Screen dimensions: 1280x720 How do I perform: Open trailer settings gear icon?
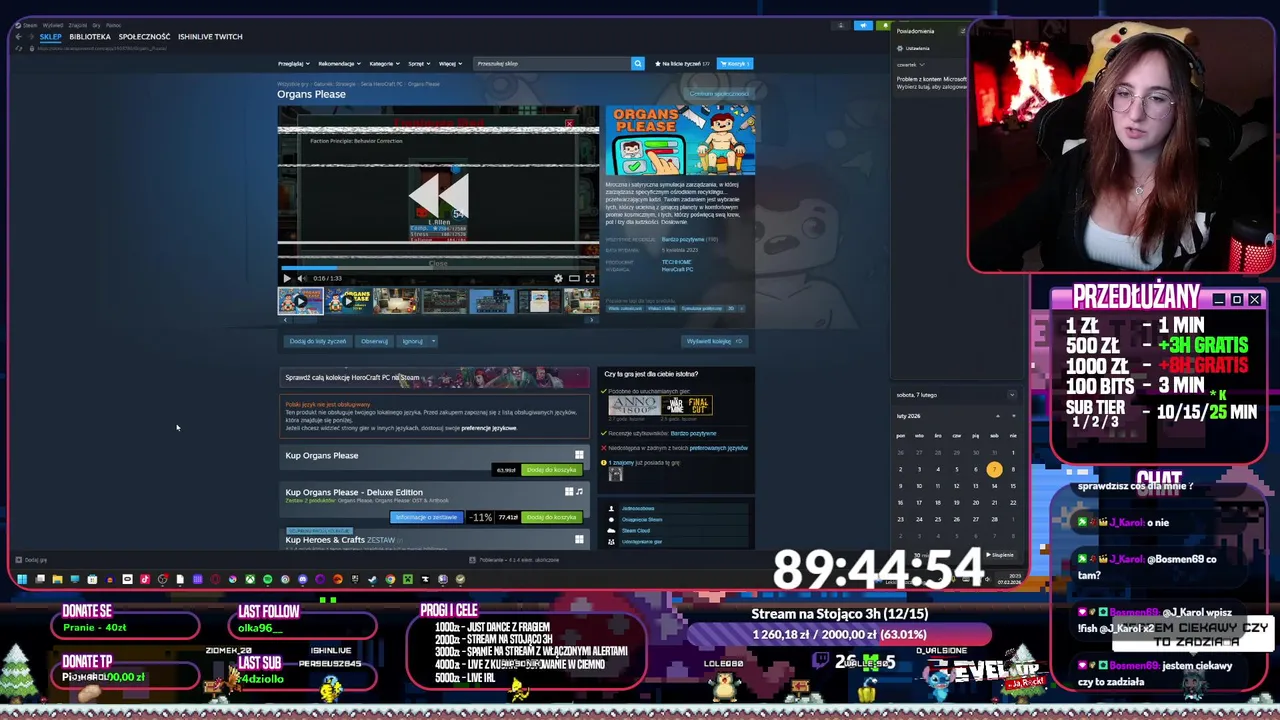pyautogui.click(x=558, y=278)
